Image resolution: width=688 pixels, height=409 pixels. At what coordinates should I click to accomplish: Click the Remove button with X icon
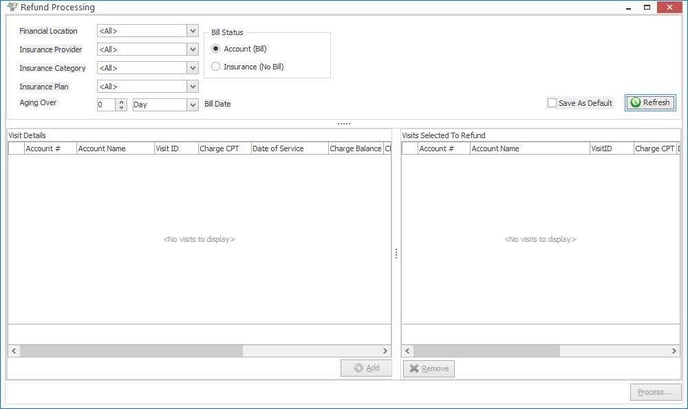[428, 369]
